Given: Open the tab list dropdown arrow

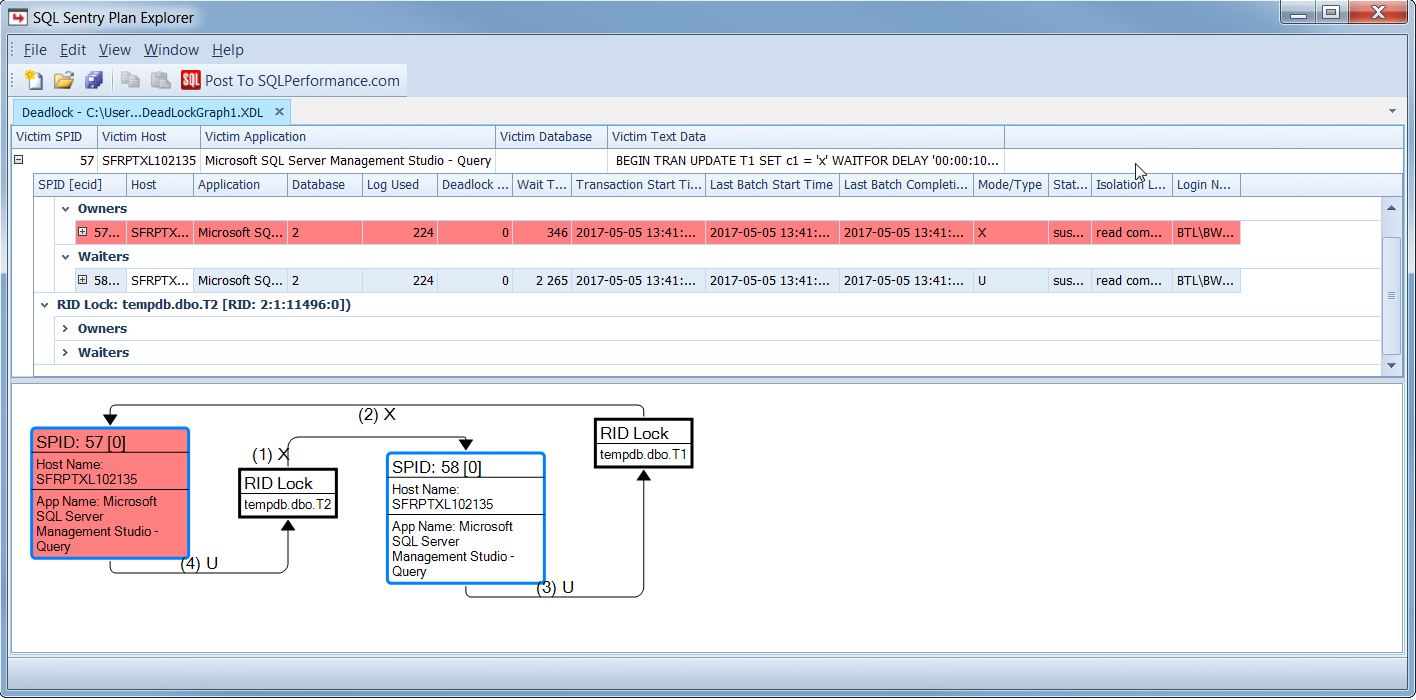Looking at the screenshot, I should point(1393,111).
